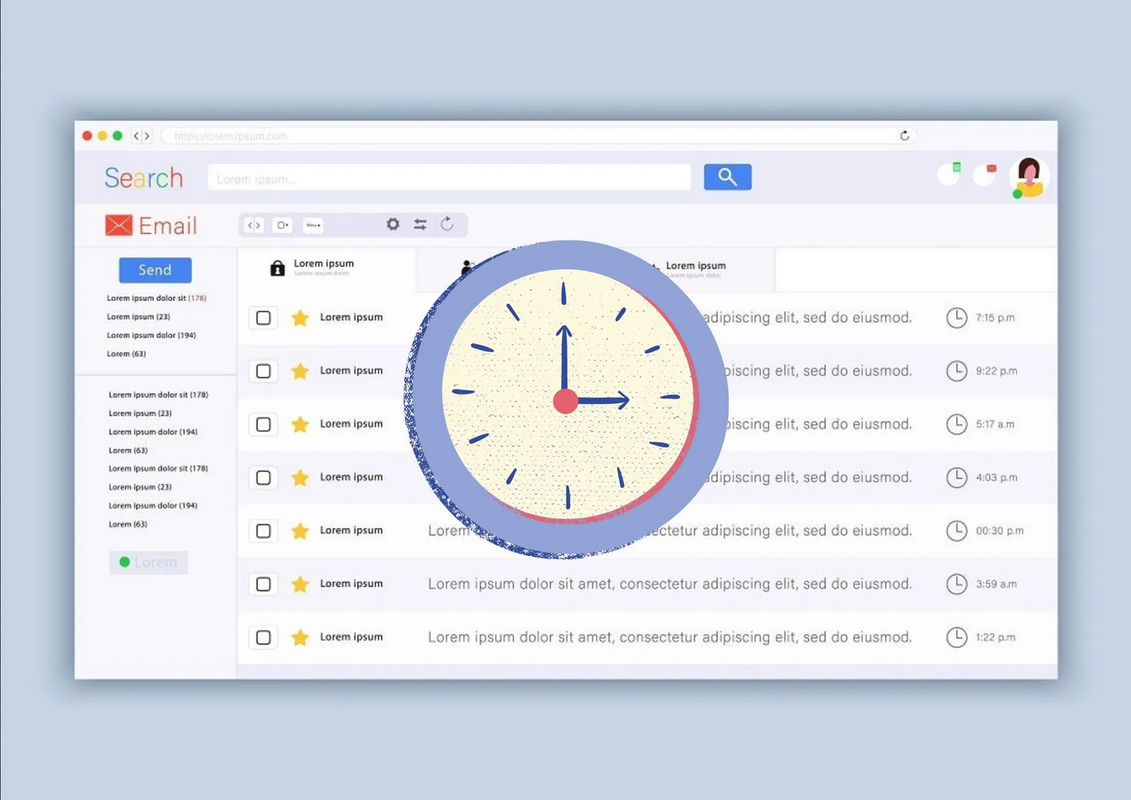Screen dimensions: 1131x800
Task: Open folder with the red (178) count
Action: [157, 298]
